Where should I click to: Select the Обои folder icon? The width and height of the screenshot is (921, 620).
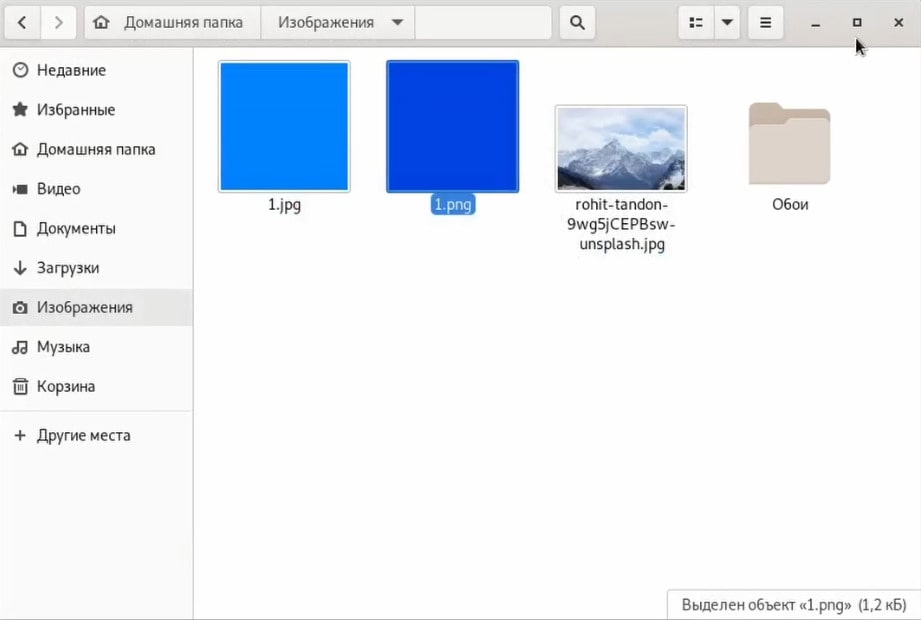pyautogui.click(x=789, y=144)
